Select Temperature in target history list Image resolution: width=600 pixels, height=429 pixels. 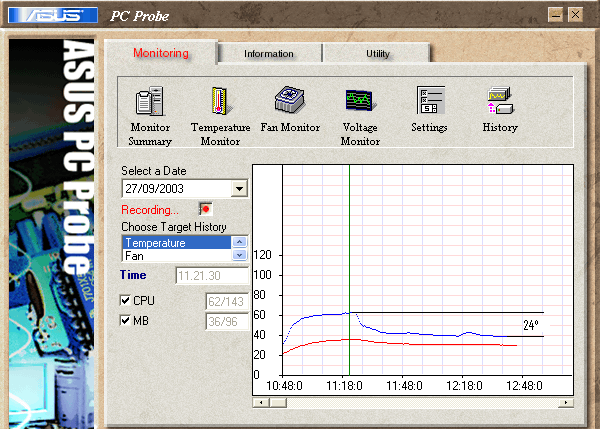[x=176, y=243]
